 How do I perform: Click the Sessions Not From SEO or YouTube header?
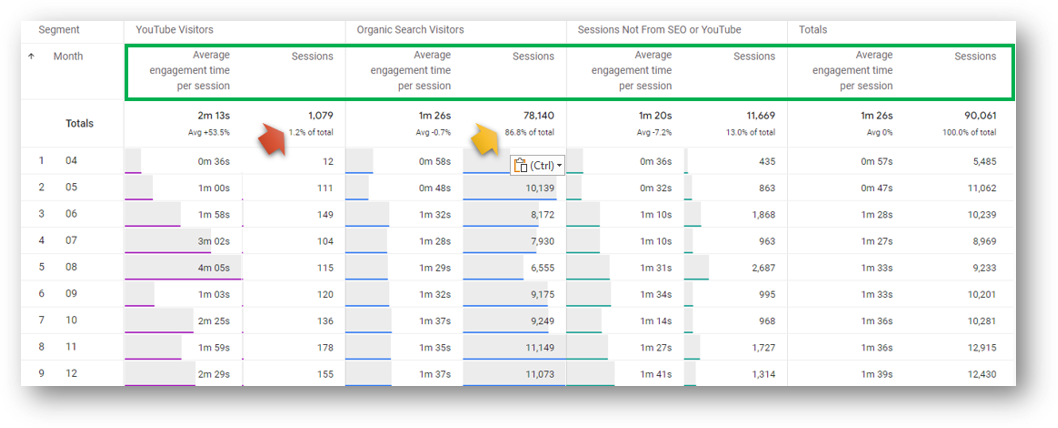659,30
